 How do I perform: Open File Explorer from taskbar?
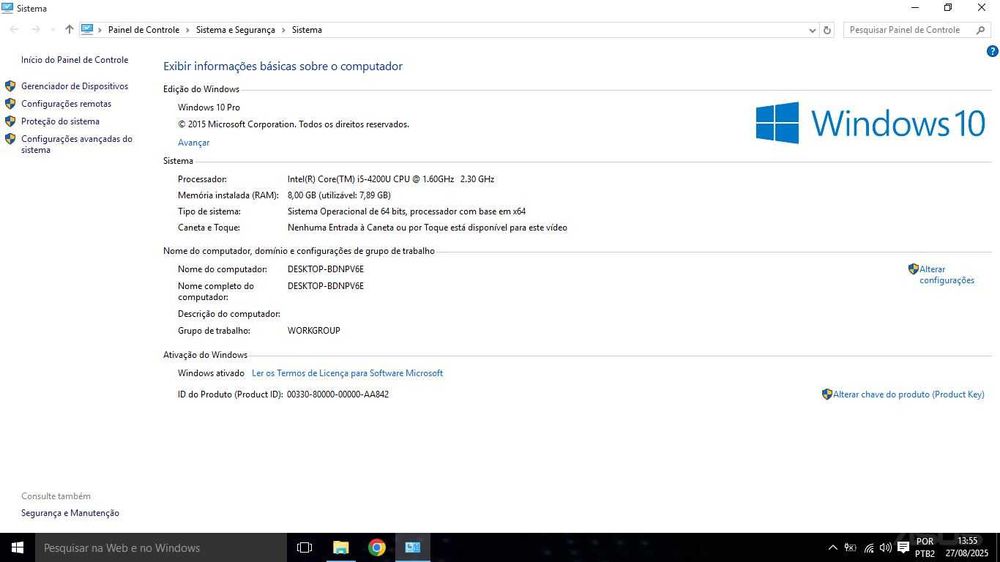(341, 548)
